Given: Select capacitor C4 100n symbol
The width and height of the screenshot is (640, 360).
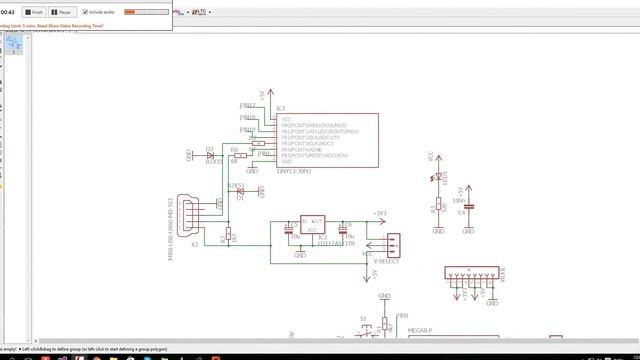Looking at the screenshot, I should [469, 207].
